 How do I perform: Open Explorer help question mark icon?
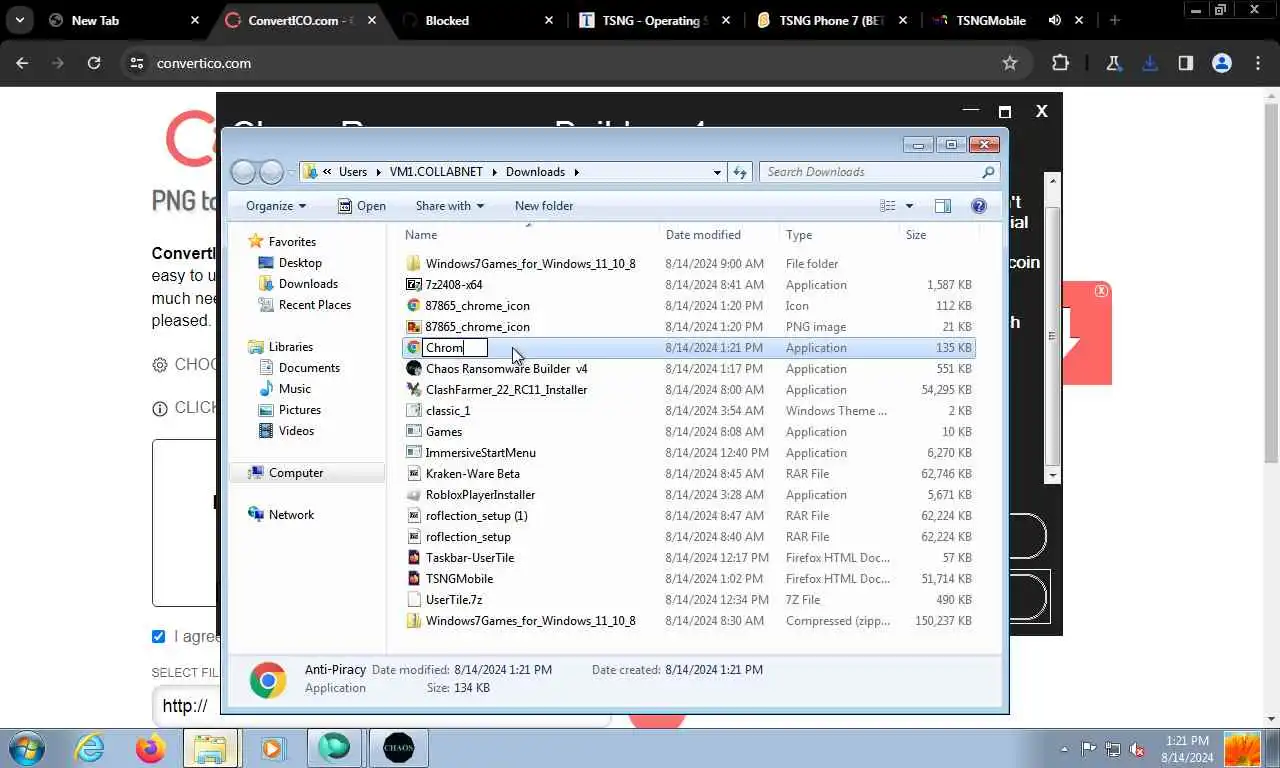(x=979, y=206)
